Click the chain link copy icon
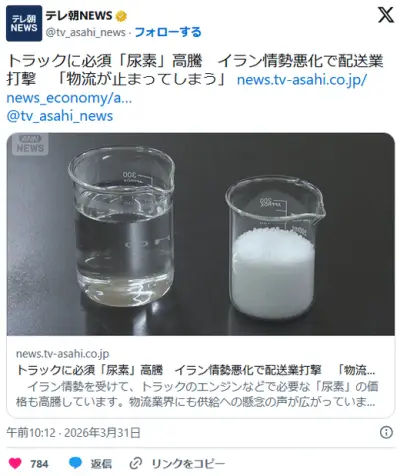The height and width of the screenshot is (476, 400). pyautogui.click(x=136, y=463)
